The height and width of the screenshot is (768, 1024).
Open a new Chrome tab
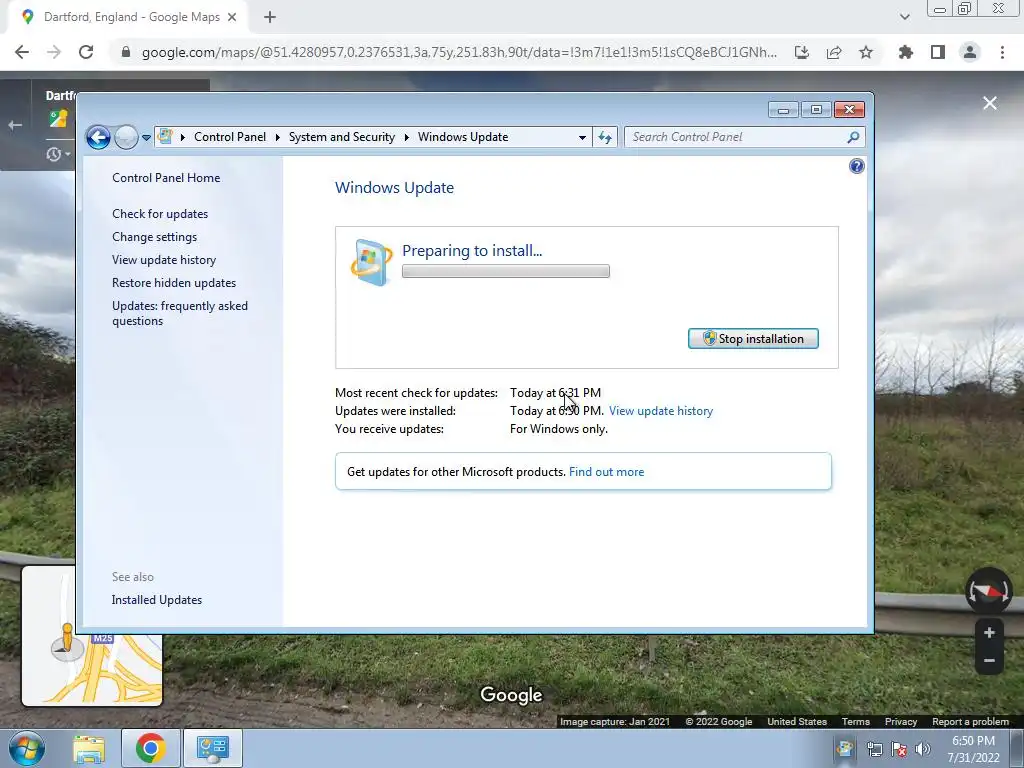[270, 17]
